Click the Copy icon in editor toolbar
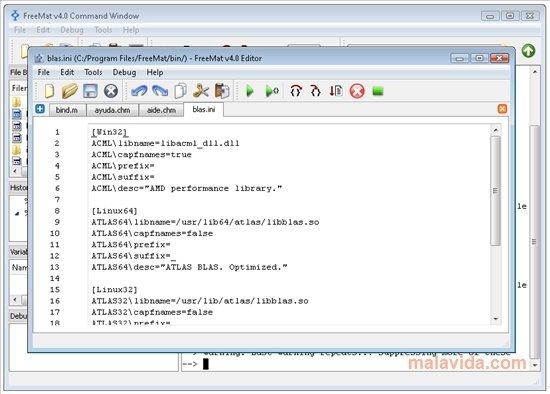Screen dimensions: 550x394 [x=180, y=91]
